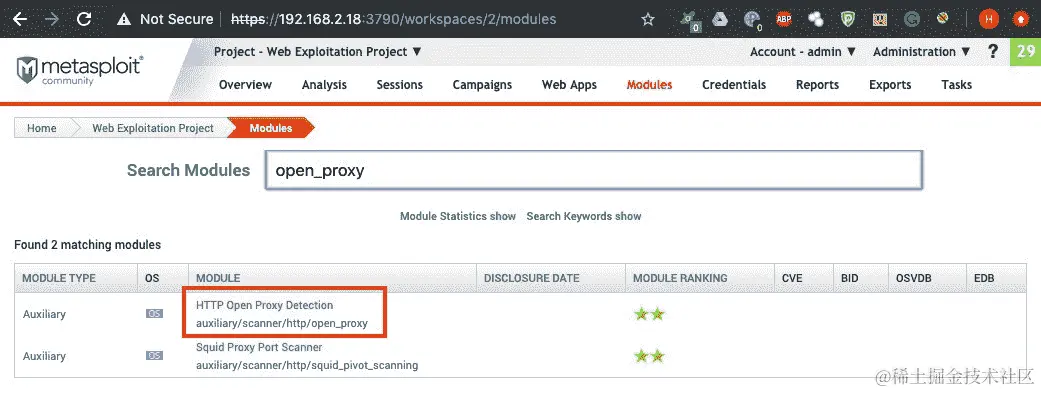The image size is (1041, 393).
Task: Switch to the Credentials tab
Action: (x=734, y=85)
